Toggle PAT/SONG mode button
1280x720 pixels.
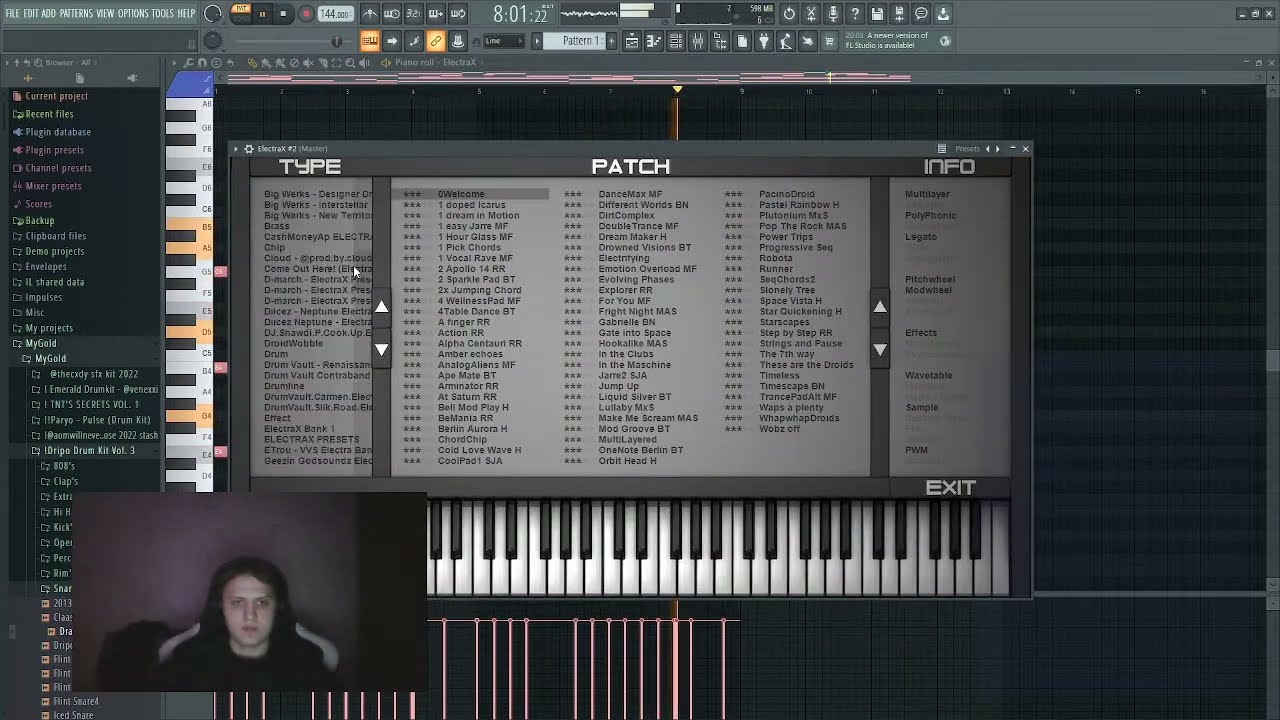coord(241,13)
